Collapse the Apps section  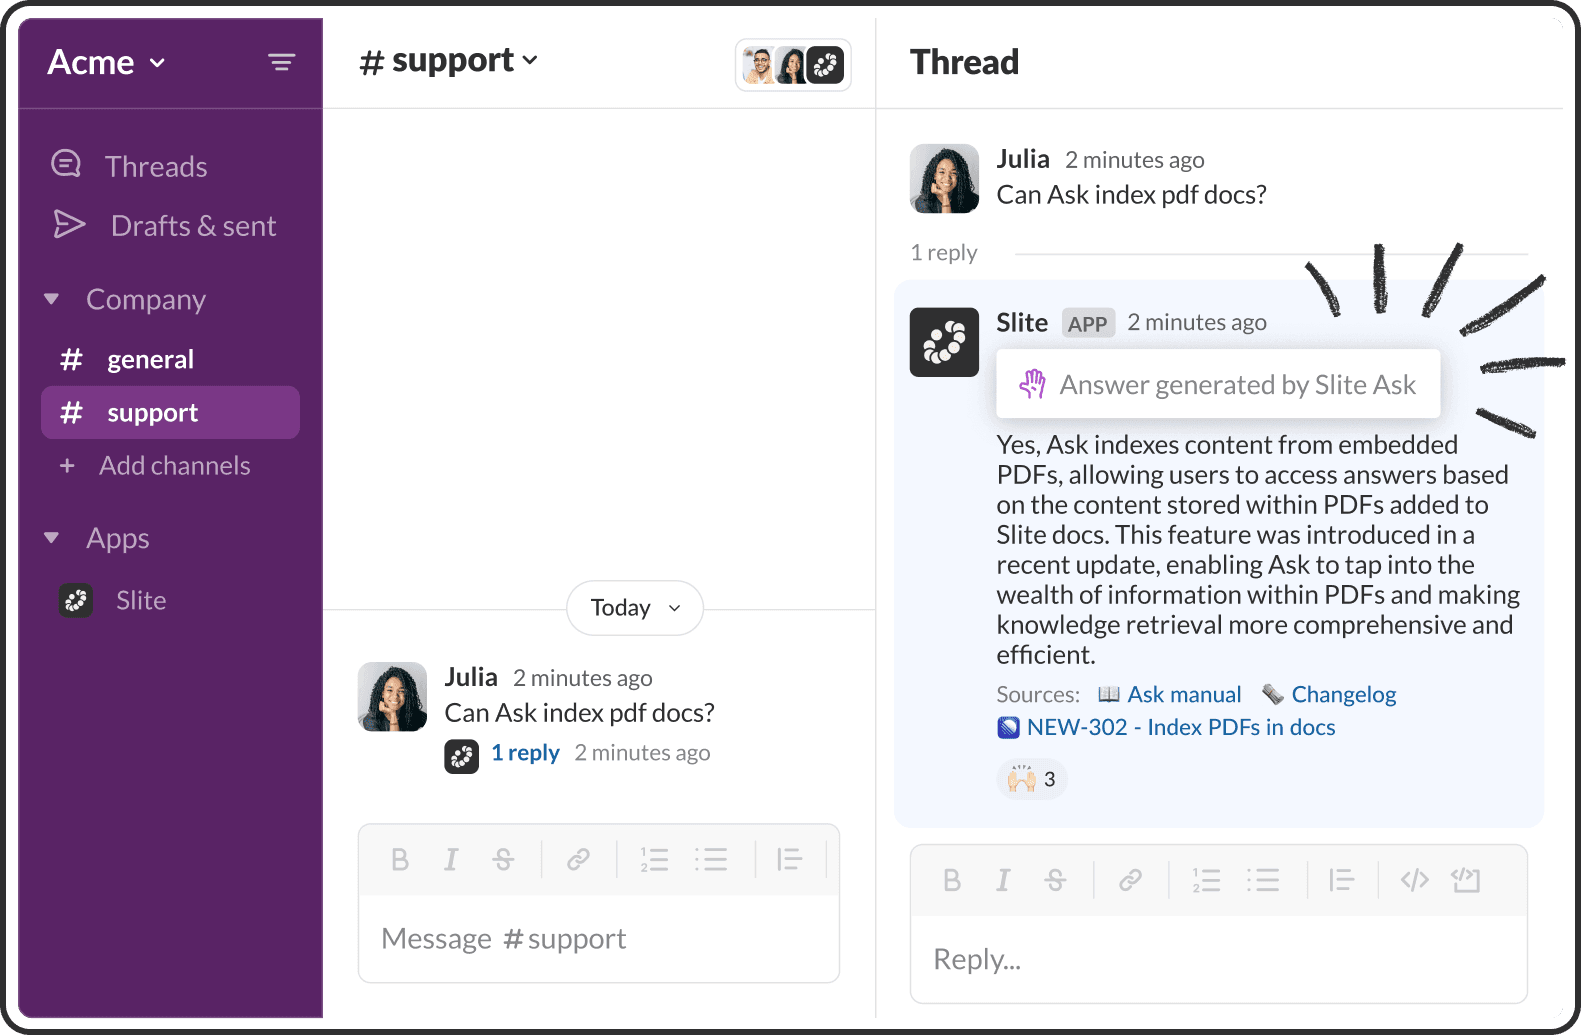pos(52,538)
